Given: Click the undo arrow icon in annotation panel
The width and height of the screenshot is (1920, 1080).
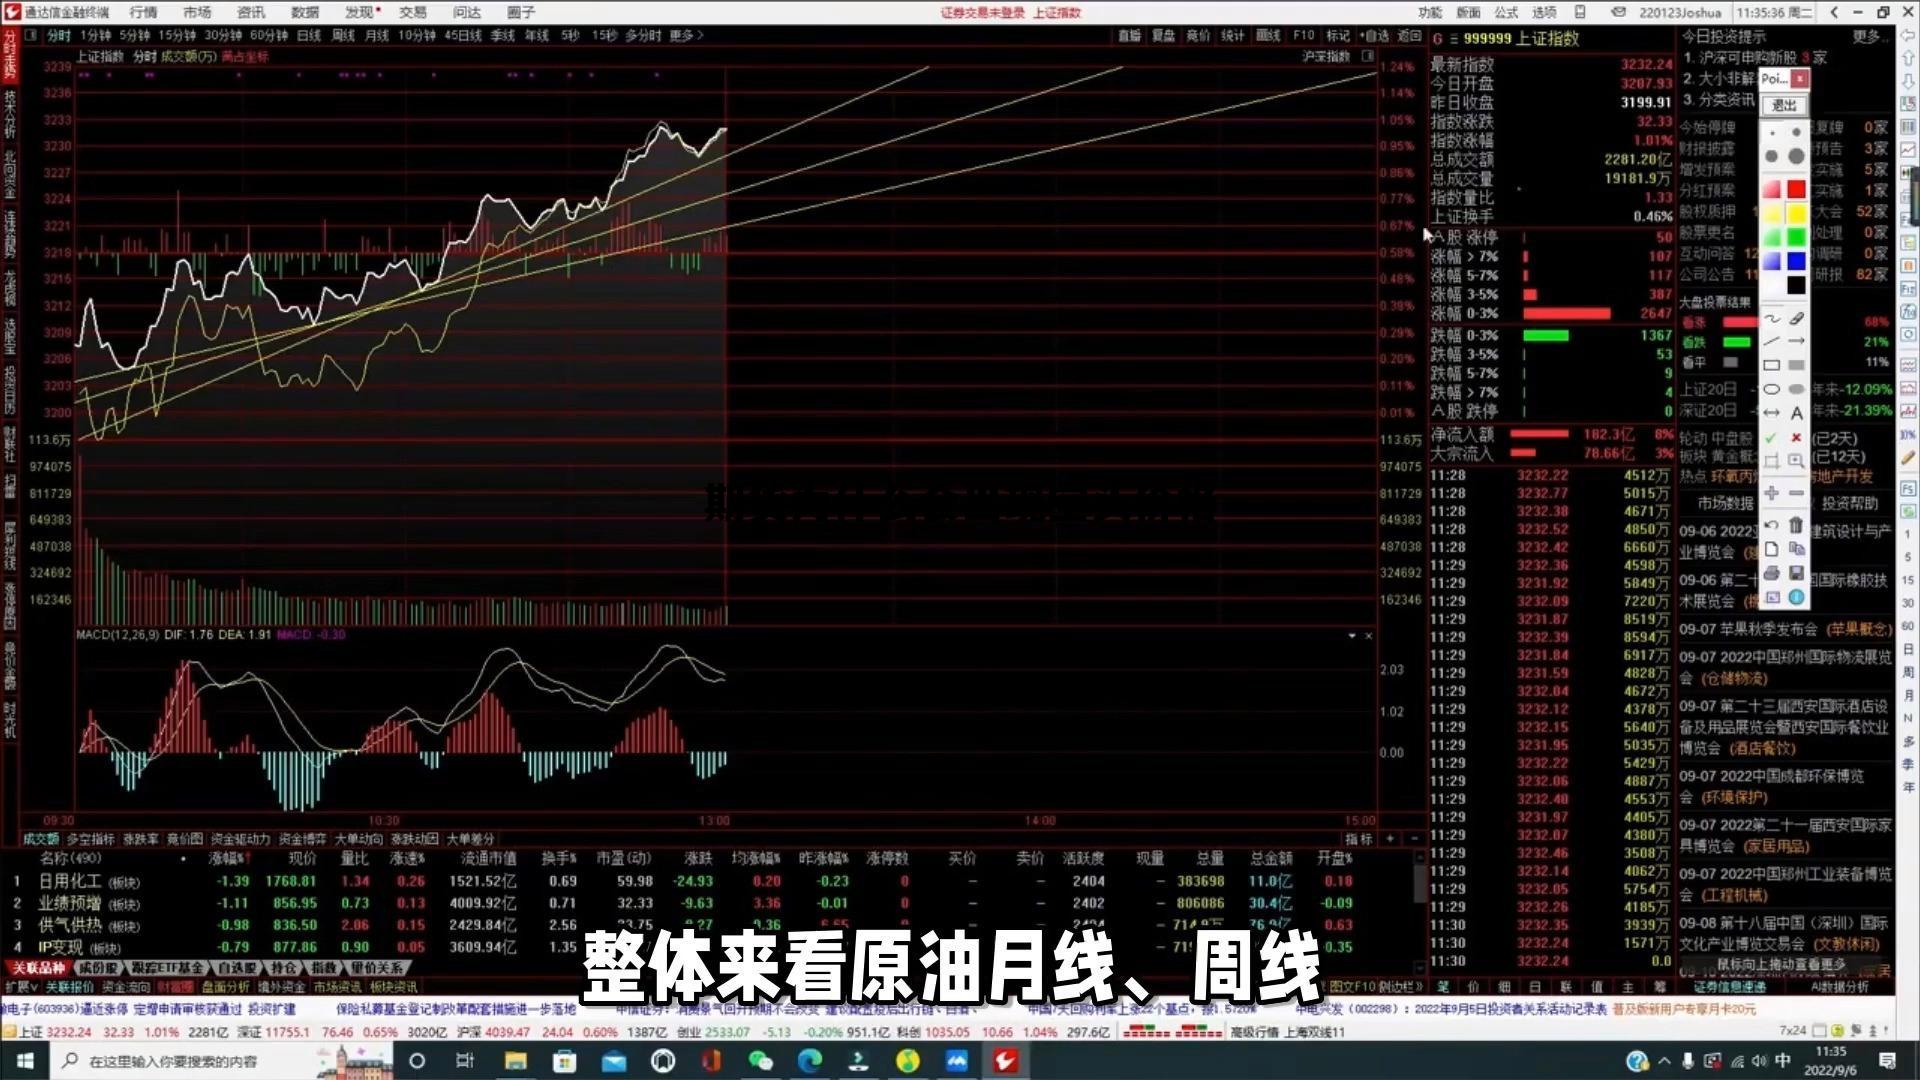Looking at the screenshot, I should coord(1771,523).
